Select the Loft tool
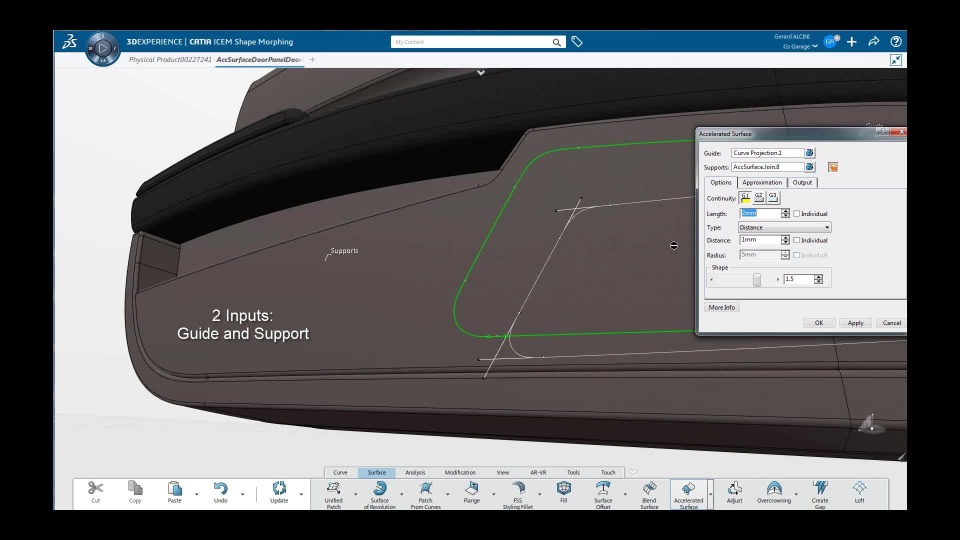The height and width of the screenshot is (540, 960). point(860,492)
